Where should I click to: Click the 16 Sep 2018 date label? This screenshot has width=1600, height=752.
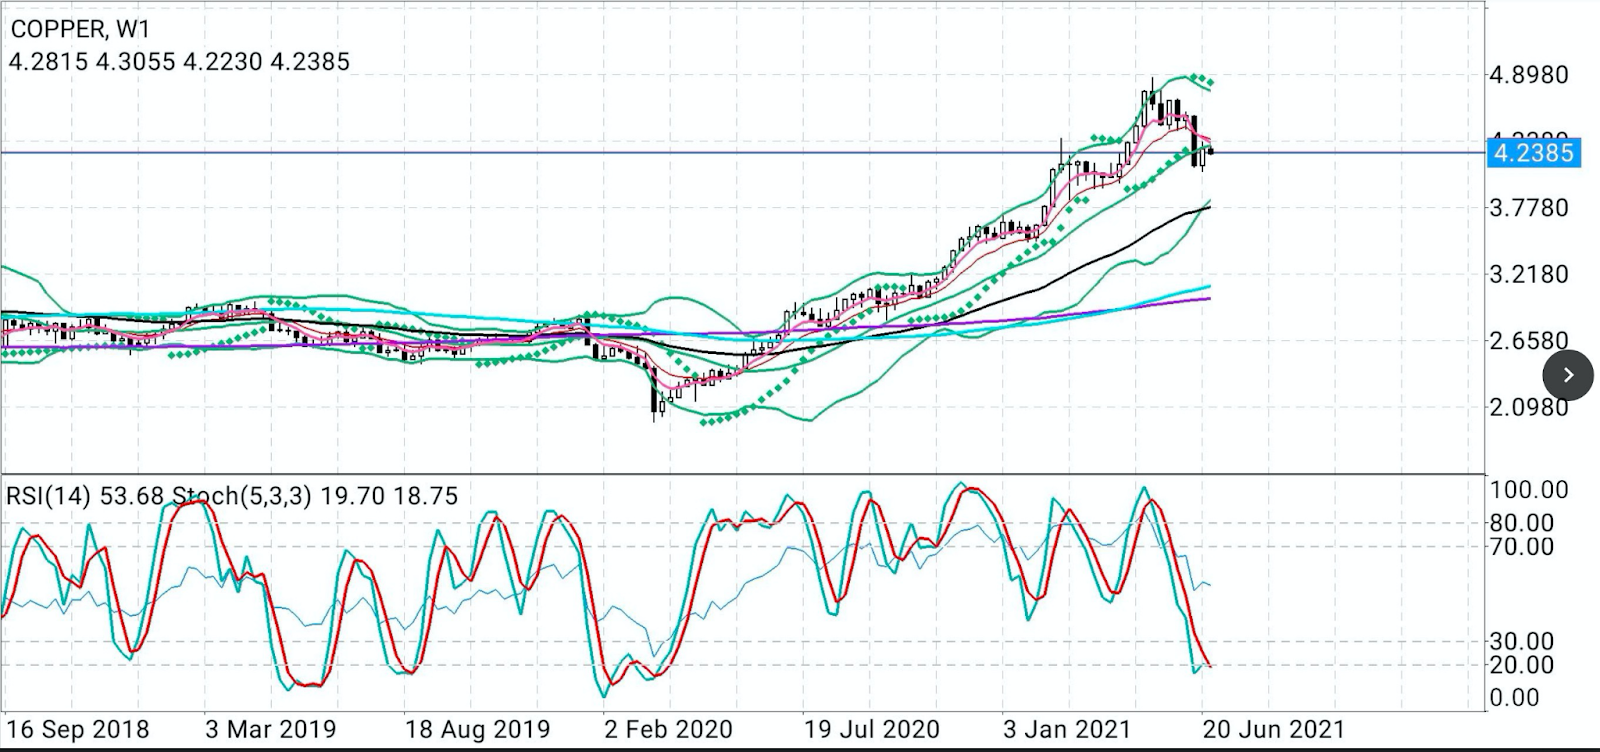(x=78, y=729)
